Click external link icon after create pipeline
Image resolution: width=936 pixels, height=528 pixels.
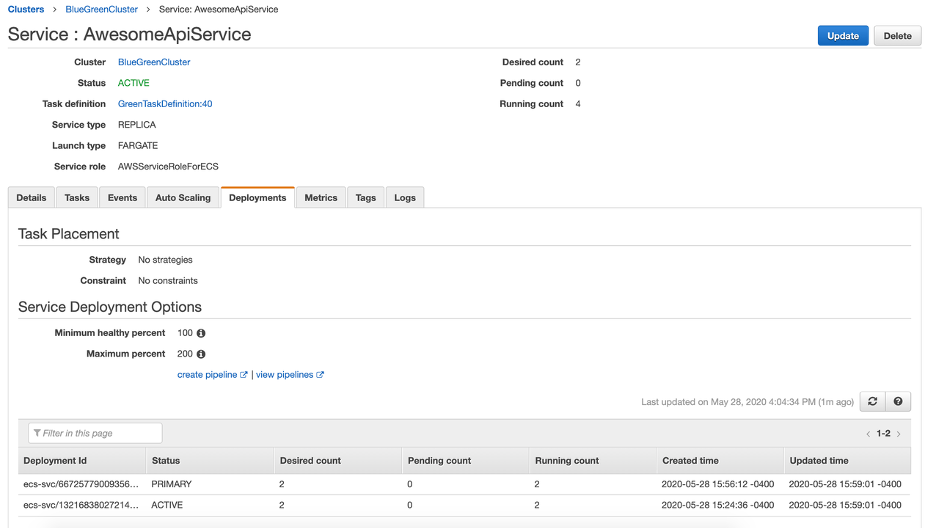(x=244, y=375)
